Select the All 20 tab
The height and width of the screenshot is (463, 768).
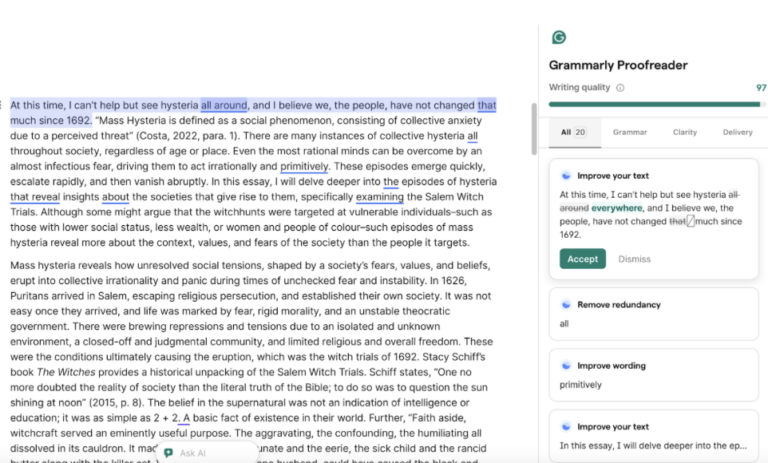pyautogui.click(x=574, y=132)
